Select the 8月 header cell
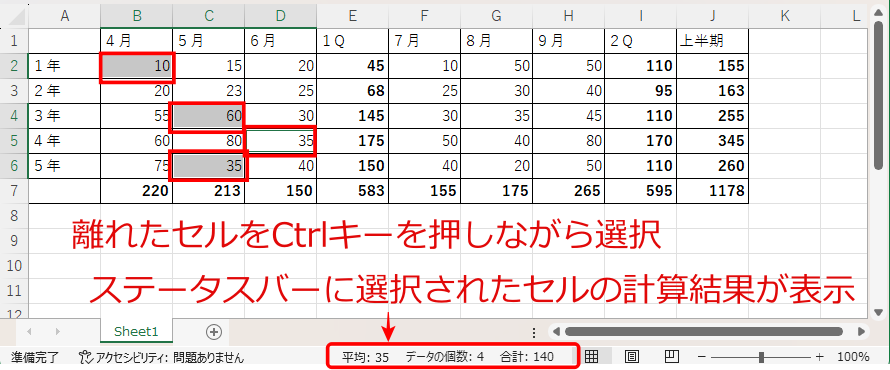This screenshot has width=890, height=370. (497, 41)
